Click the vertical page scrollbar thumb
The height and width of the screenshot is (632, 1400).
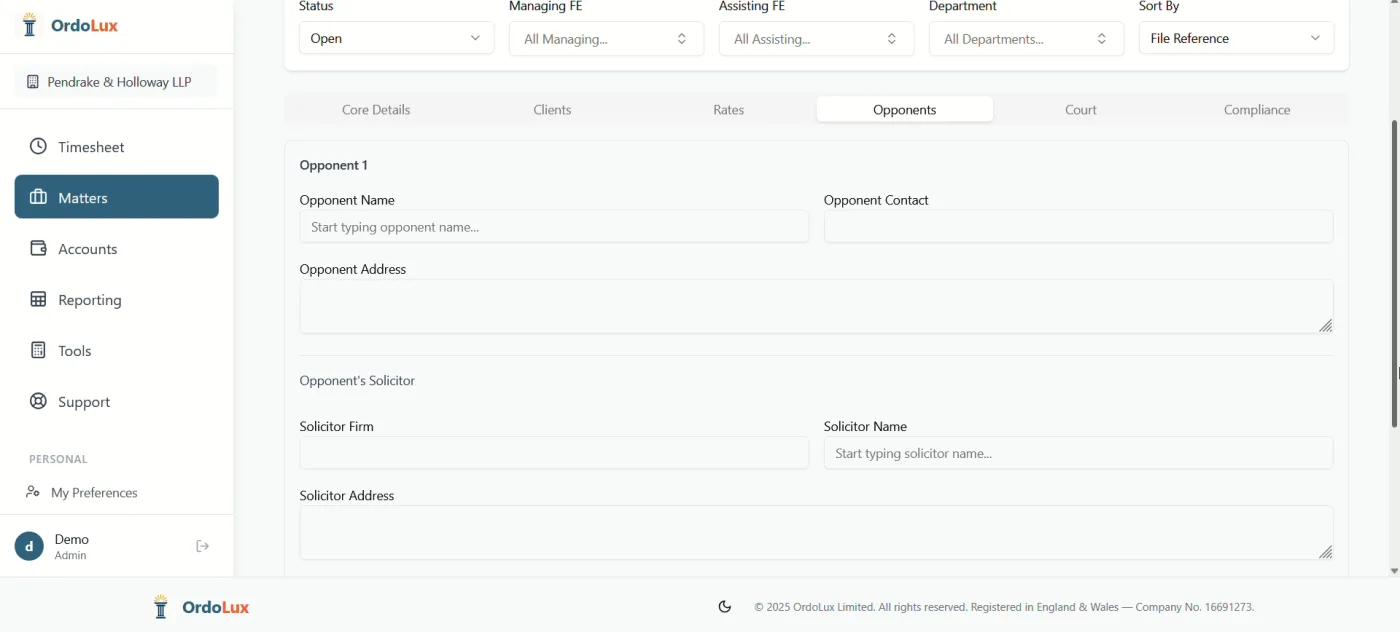click(1394, 273)
